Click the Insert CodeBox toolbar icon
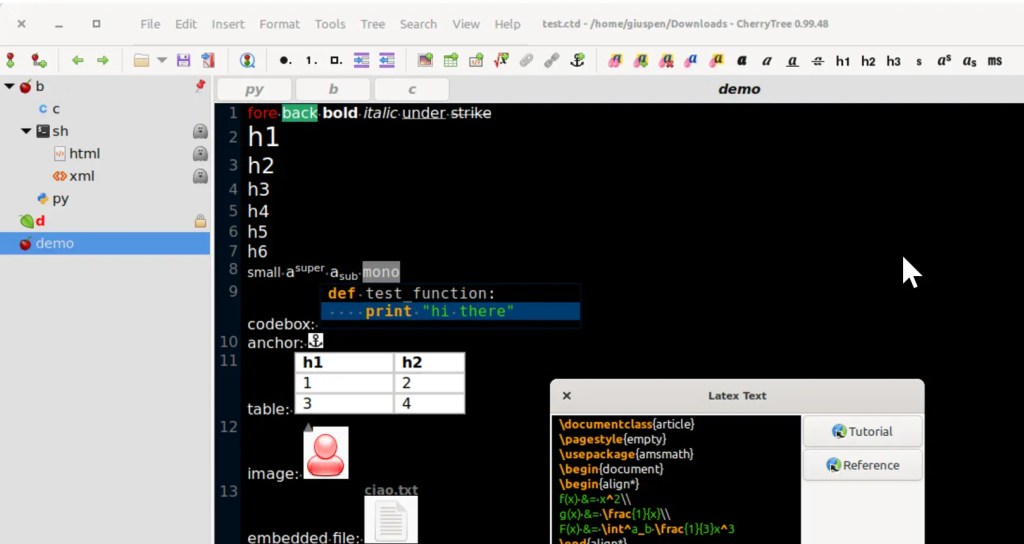1024x544 pixels. (x=476, y=61)
